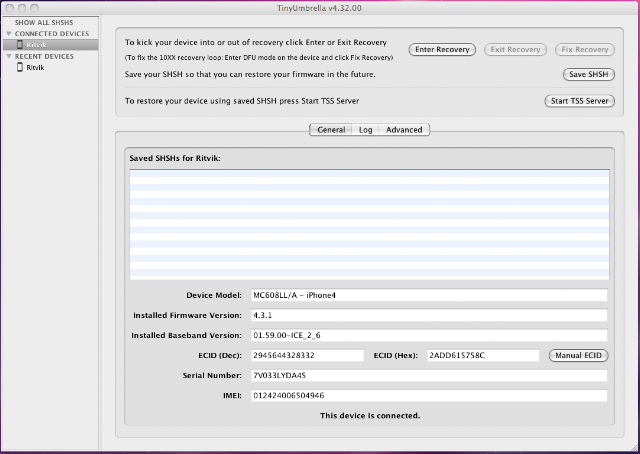
Task: Click the Device Model field
Action: 429,295
